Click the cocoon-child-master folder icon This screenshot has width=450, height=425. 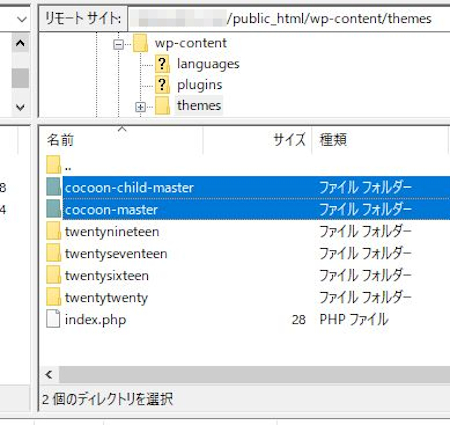[x=53, y=187]
